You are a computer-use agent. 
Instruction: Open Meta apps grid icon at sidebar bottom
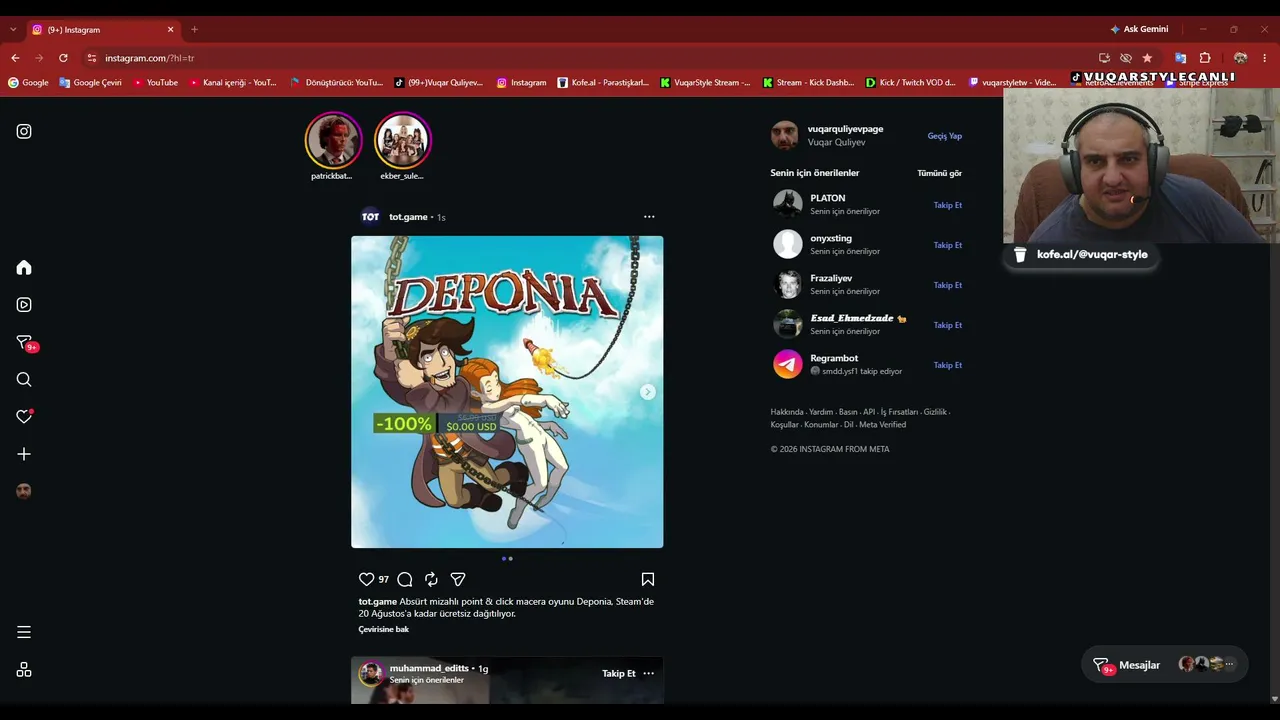[24, 670]
